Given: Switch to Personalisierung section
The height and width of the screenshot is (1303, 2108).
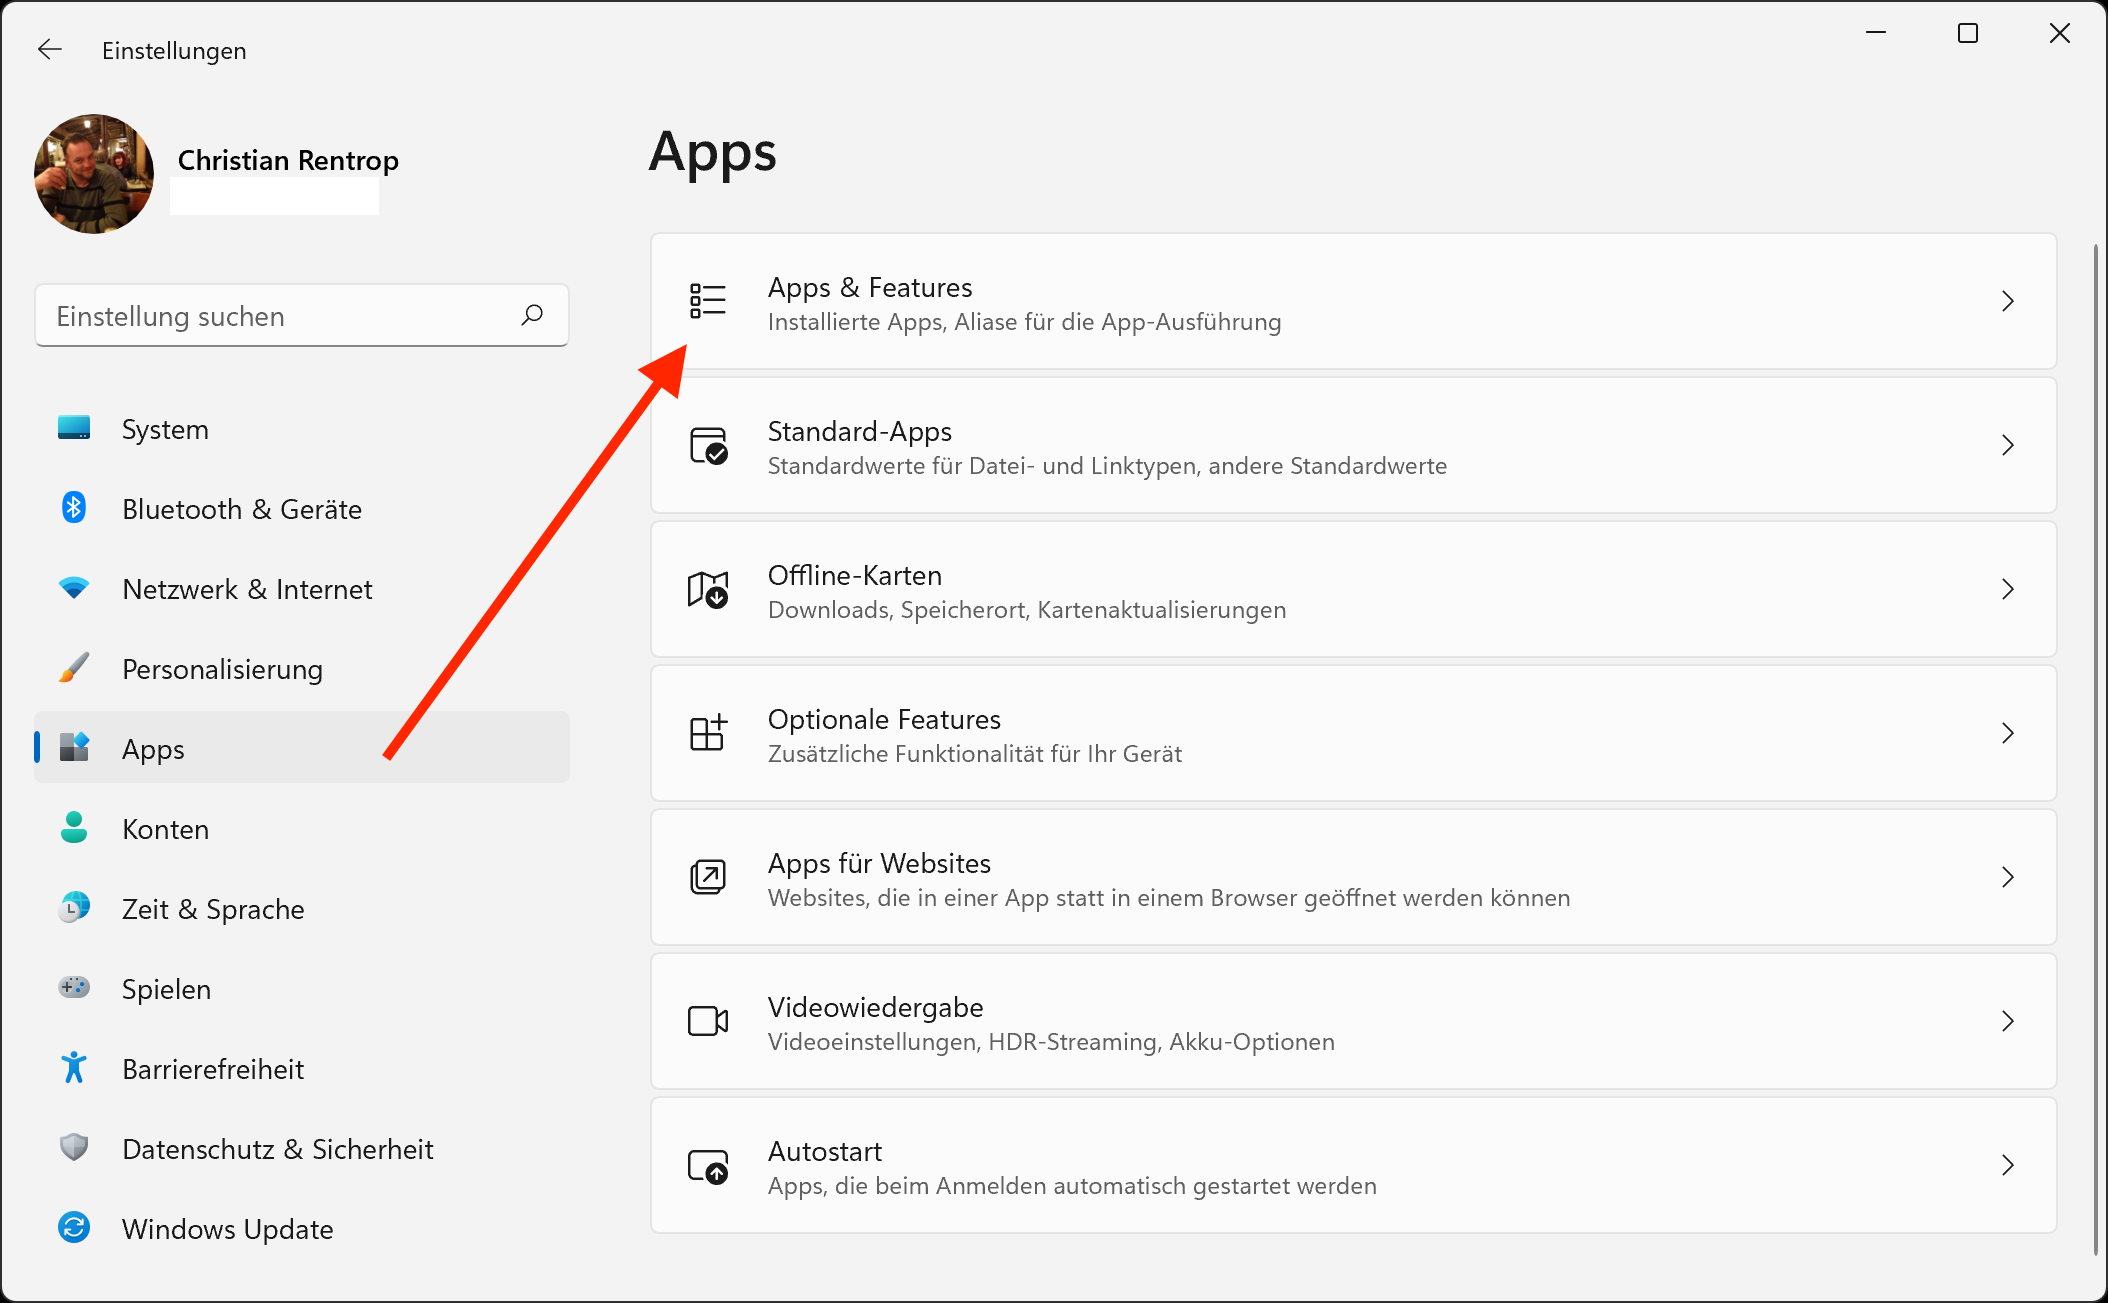Looking at the screenshot, I should (x=222, y=669).
